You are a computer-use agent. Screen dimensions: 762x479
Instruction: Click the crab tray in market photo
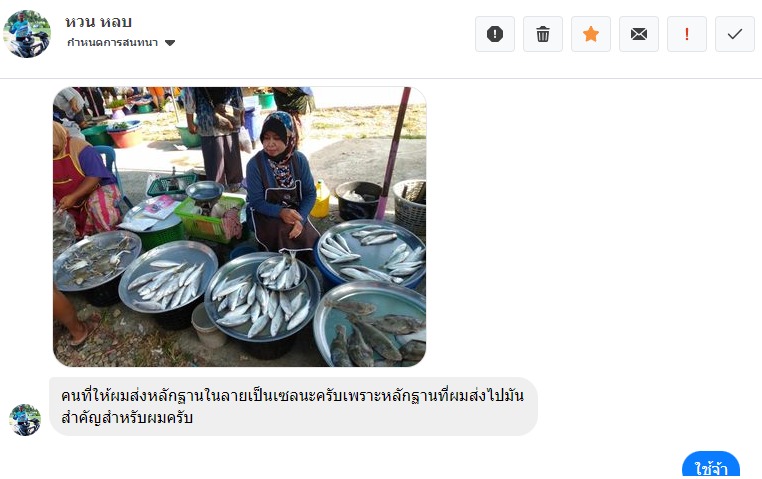tap(97, 261)
